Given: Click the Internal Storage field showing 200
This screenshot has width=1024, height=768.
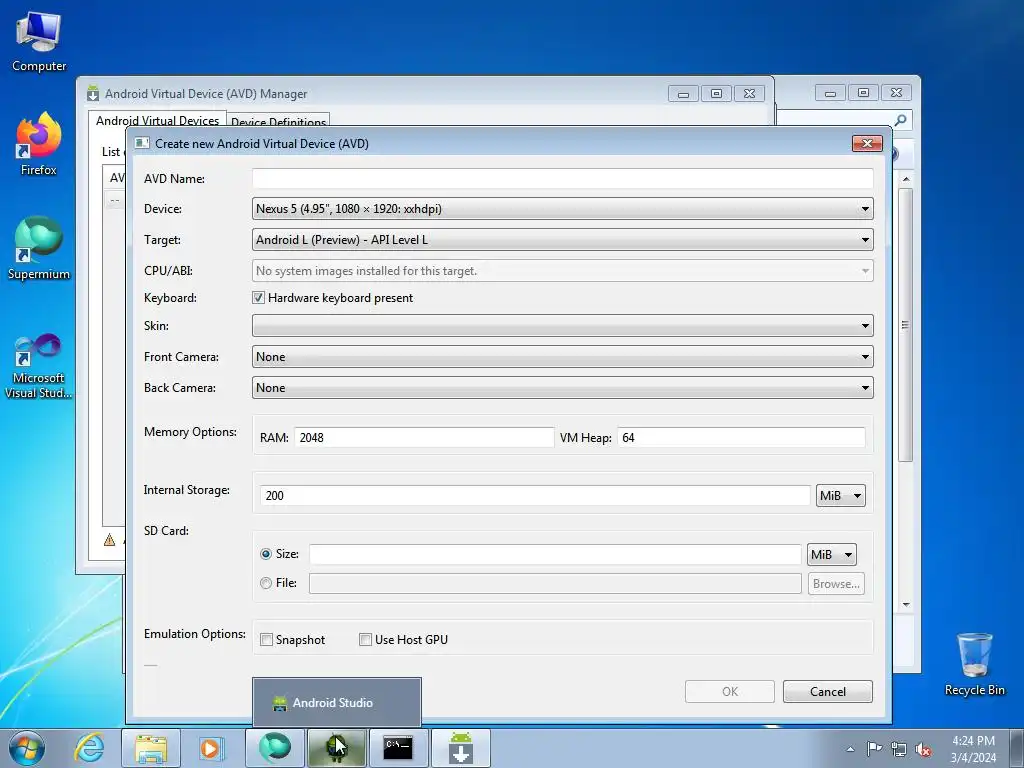Looking at the screenshot, I should [x=535, y=496].
